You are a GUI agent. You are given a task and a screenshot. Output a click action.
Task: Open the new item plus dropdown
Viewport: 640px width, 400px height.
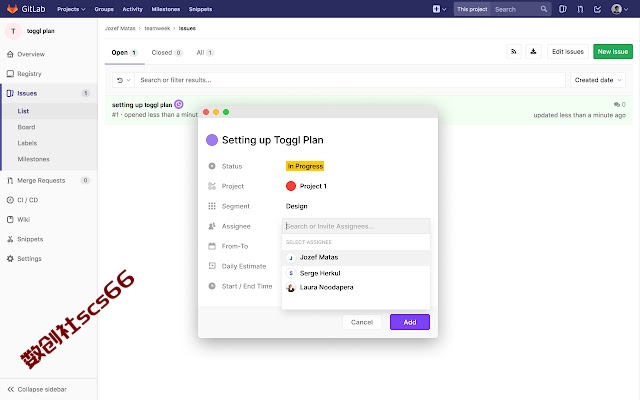point(439,9)
